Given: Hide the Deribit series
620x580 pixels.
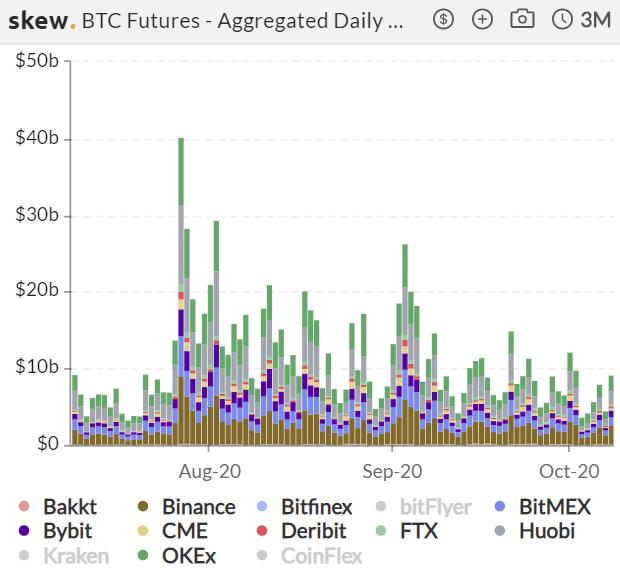Looking at the screenshot, I should click(301, 531).
